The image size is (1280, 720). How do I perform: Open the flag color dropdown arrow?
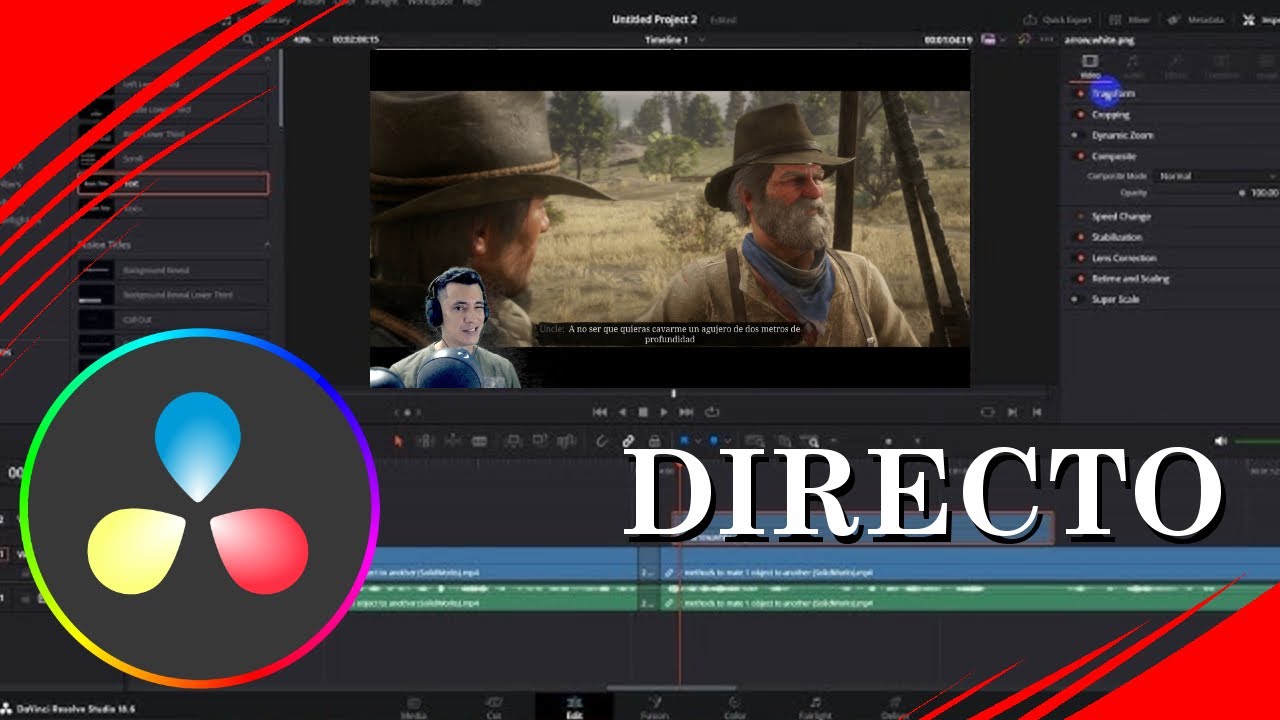tap(698, 441)
